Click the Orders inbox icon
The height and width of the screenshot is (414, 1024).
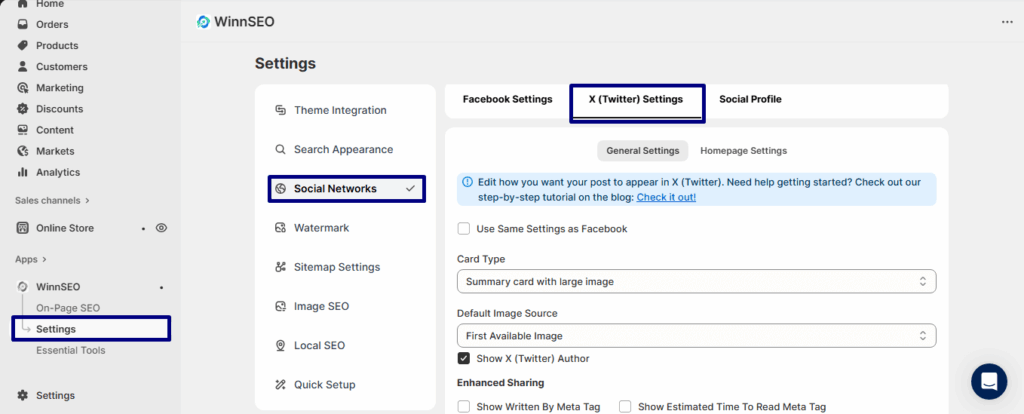[23, 24]
